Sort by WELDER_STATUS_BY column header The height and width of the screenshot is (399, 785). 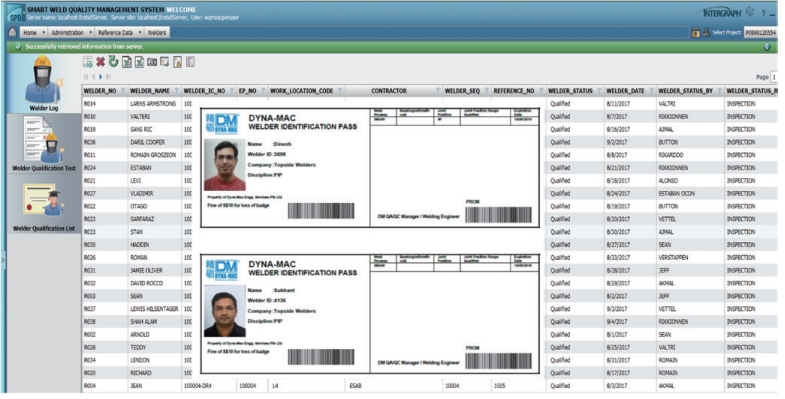(685, 91)
